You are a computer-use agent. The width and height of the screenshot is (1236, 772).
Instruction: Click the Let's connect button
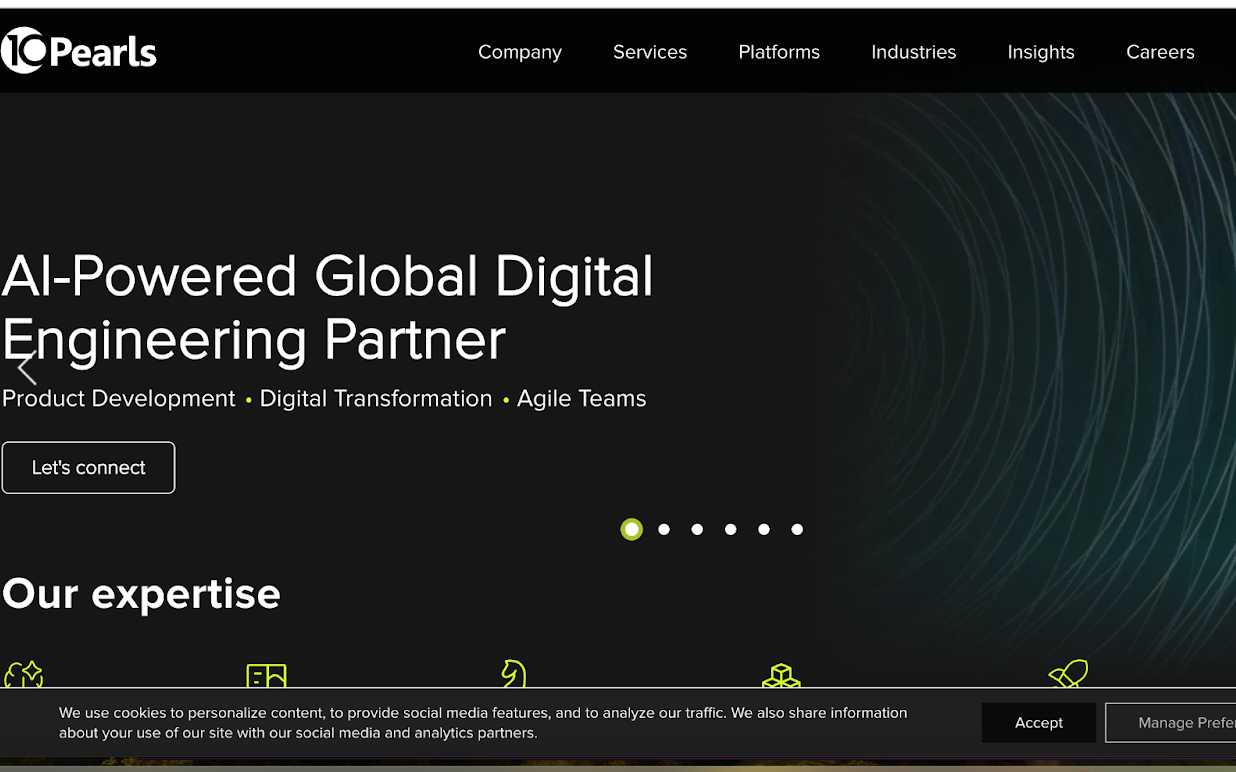[88, 467]
